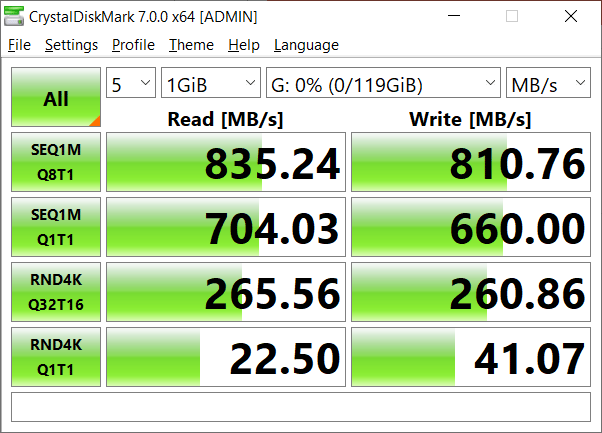Open the Settings menu

[x=71, y=45]
